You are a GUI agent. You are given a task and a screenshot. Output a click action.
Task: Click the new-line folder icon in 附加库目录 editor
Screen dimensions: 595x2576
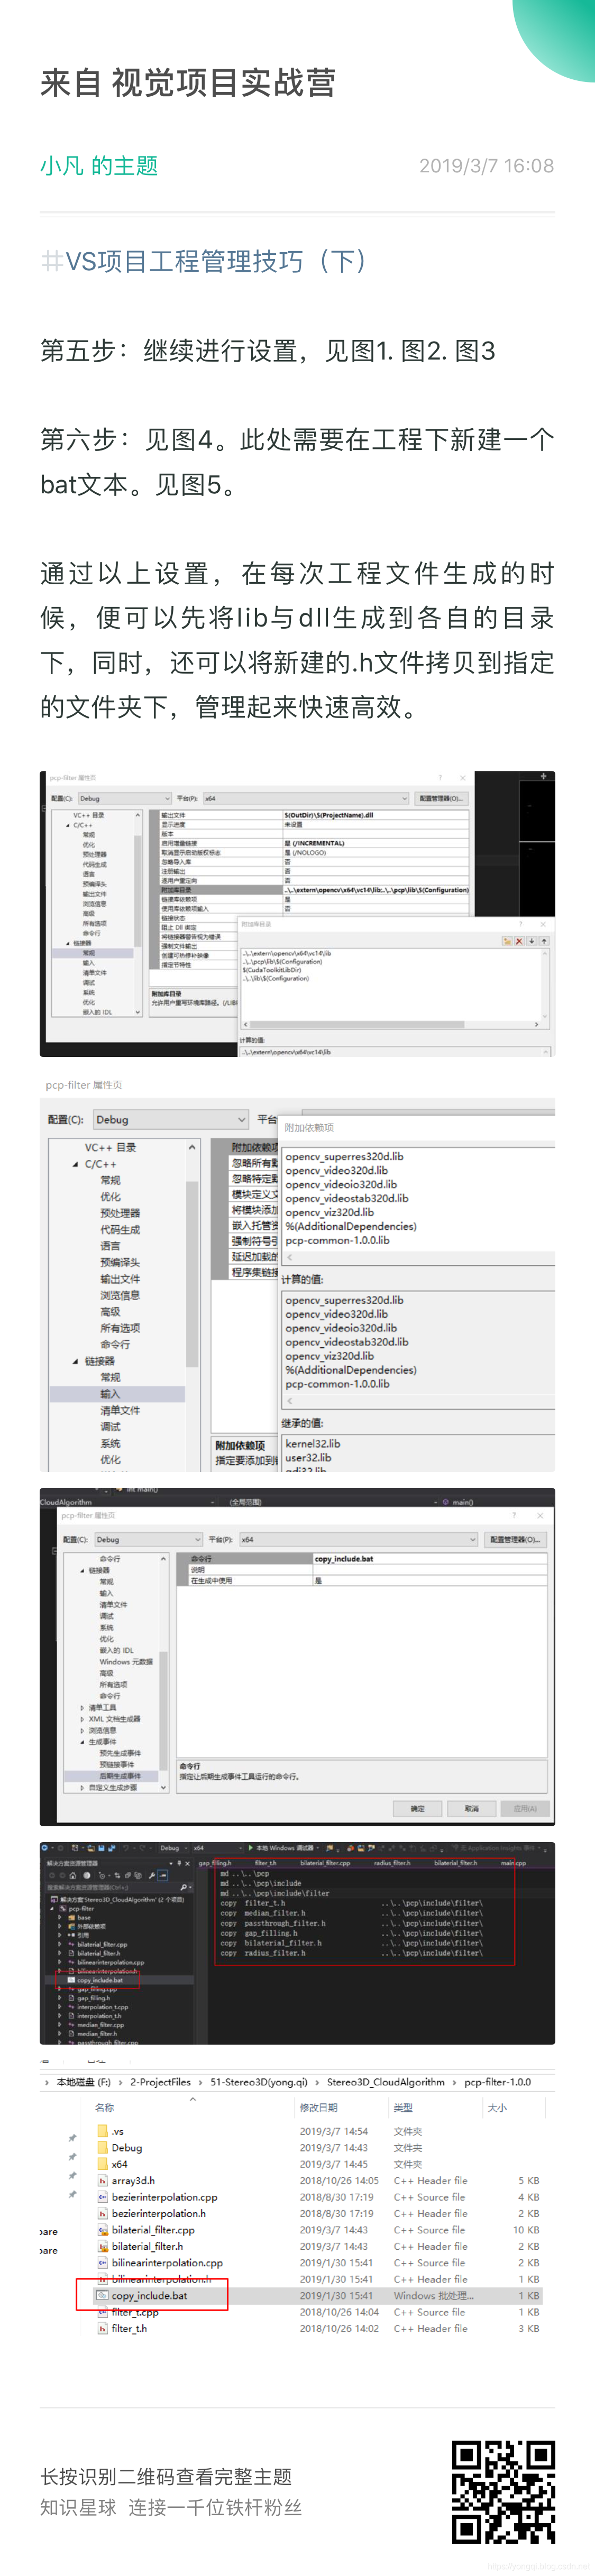[x=507, y=941]
